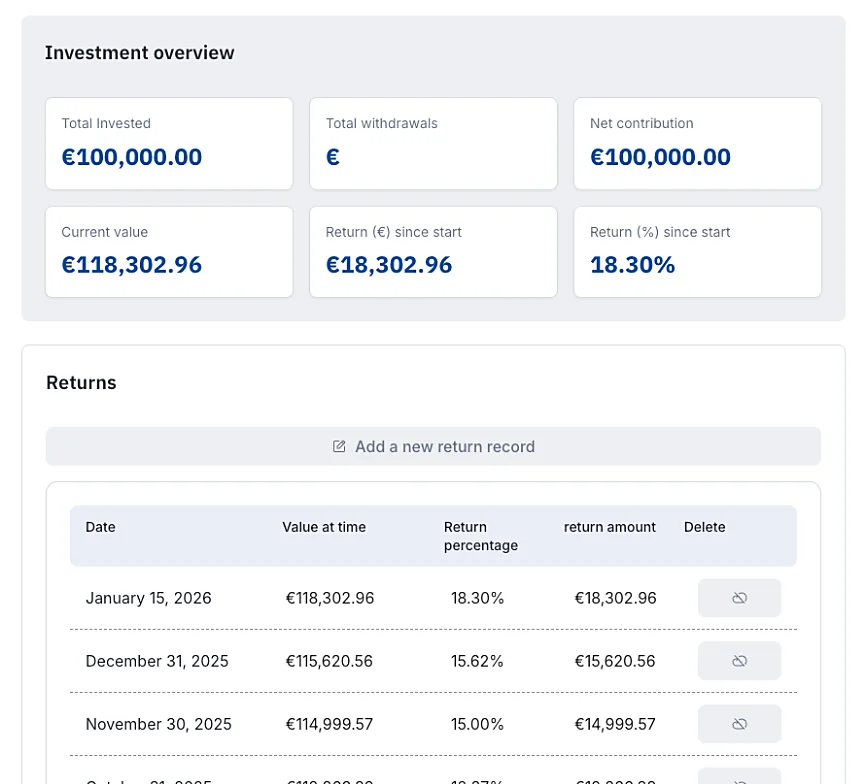Click the €115,620.56 value at time cell
The image size is (864, 784).
[x=329, y=661]
